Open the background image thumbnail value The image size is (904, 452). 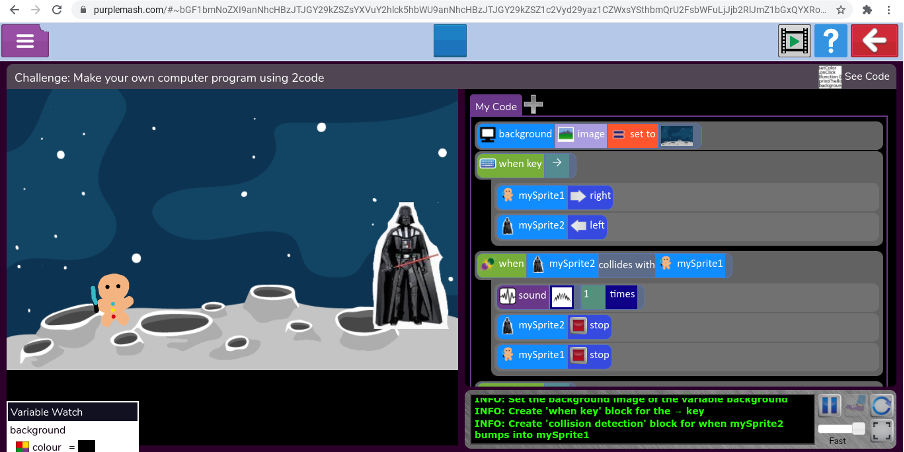point(677,135)
